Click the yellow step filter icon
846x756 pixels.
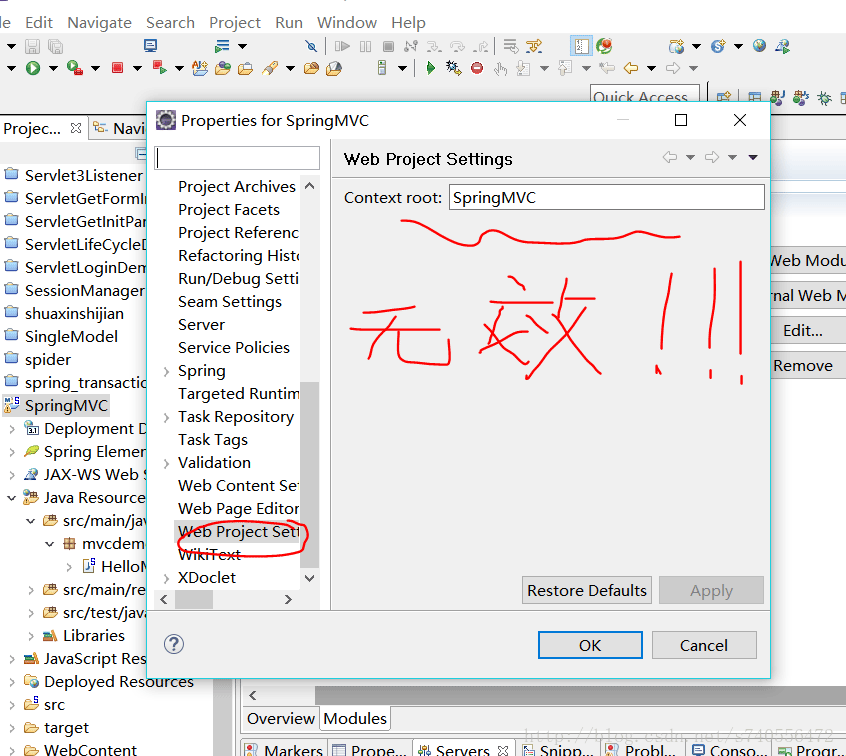point(534,46)
